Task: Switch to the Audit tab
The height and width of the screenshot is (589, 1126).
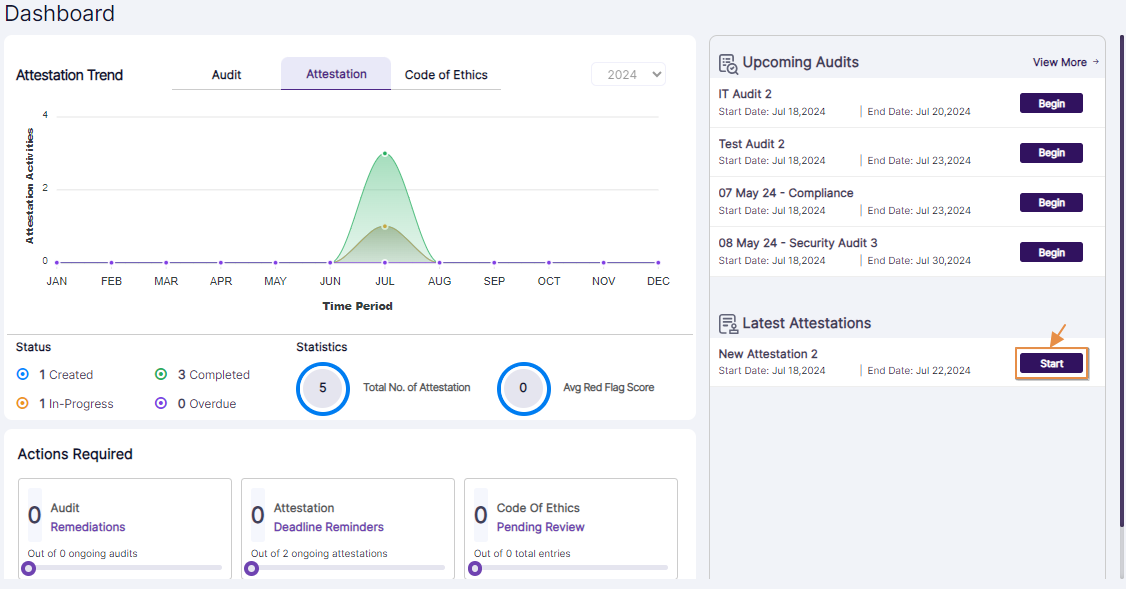Action: (226, 74)
